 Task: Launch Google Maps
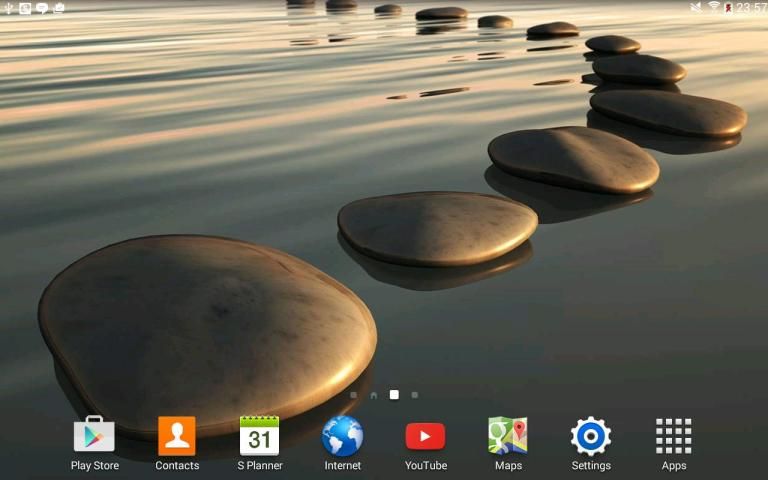508,437
